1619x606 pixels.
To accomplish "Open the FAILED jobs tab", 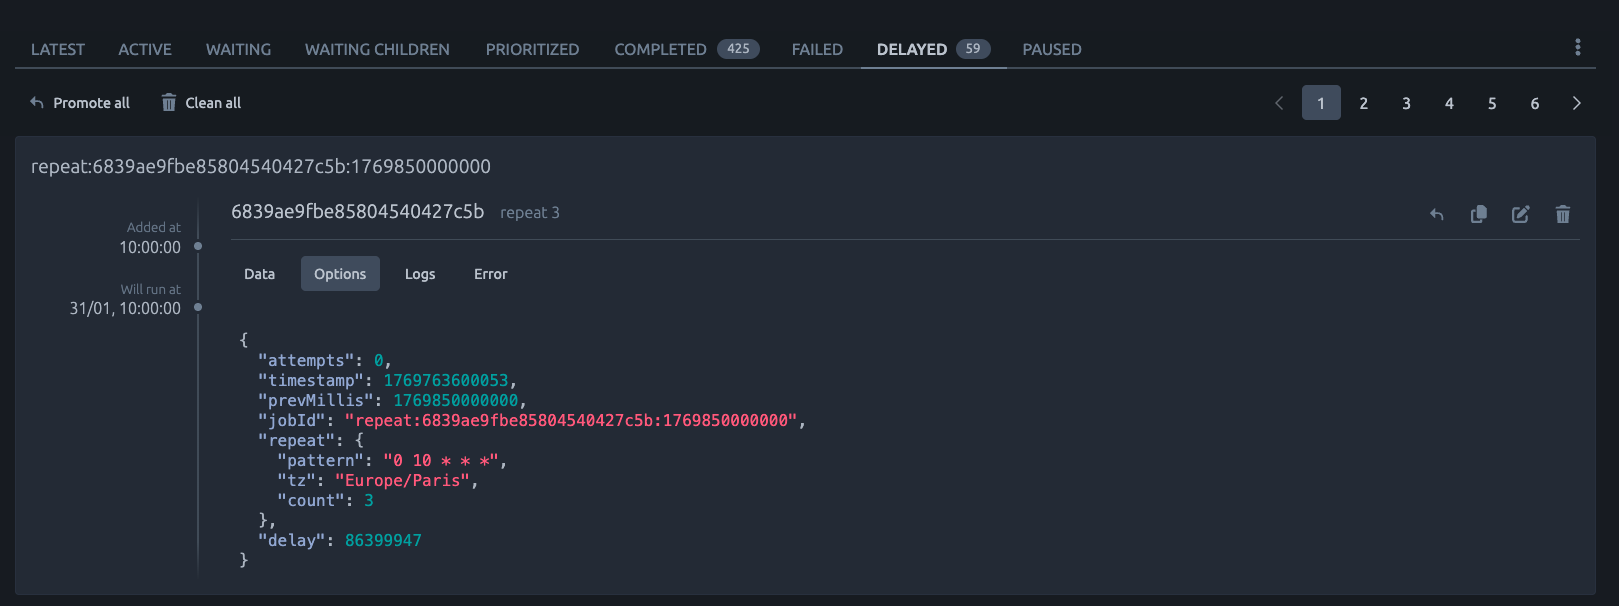I will tap(817, 49).
